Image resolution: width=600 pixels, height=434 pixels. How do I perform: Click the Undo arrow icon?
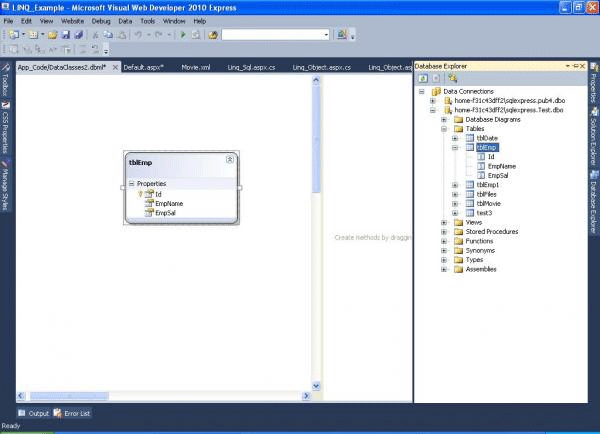pyautogui.click(x=138, y=35)
